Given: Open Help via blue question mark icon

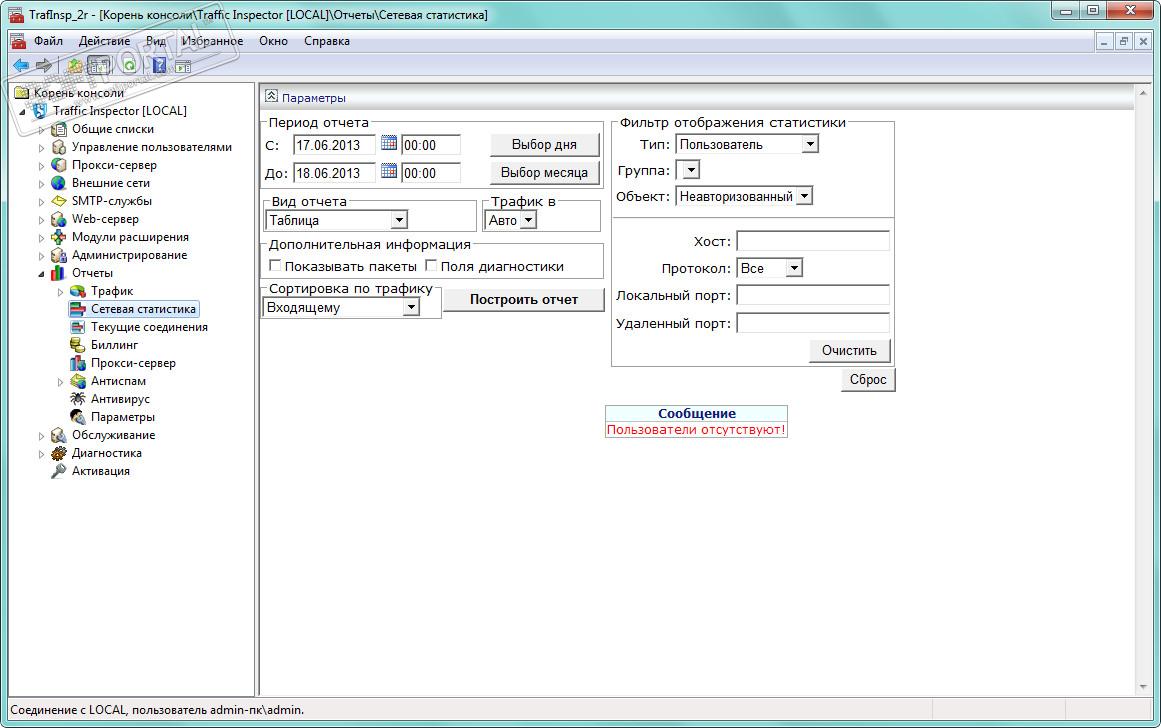Looking at the screenshot, I should point(159,65).
